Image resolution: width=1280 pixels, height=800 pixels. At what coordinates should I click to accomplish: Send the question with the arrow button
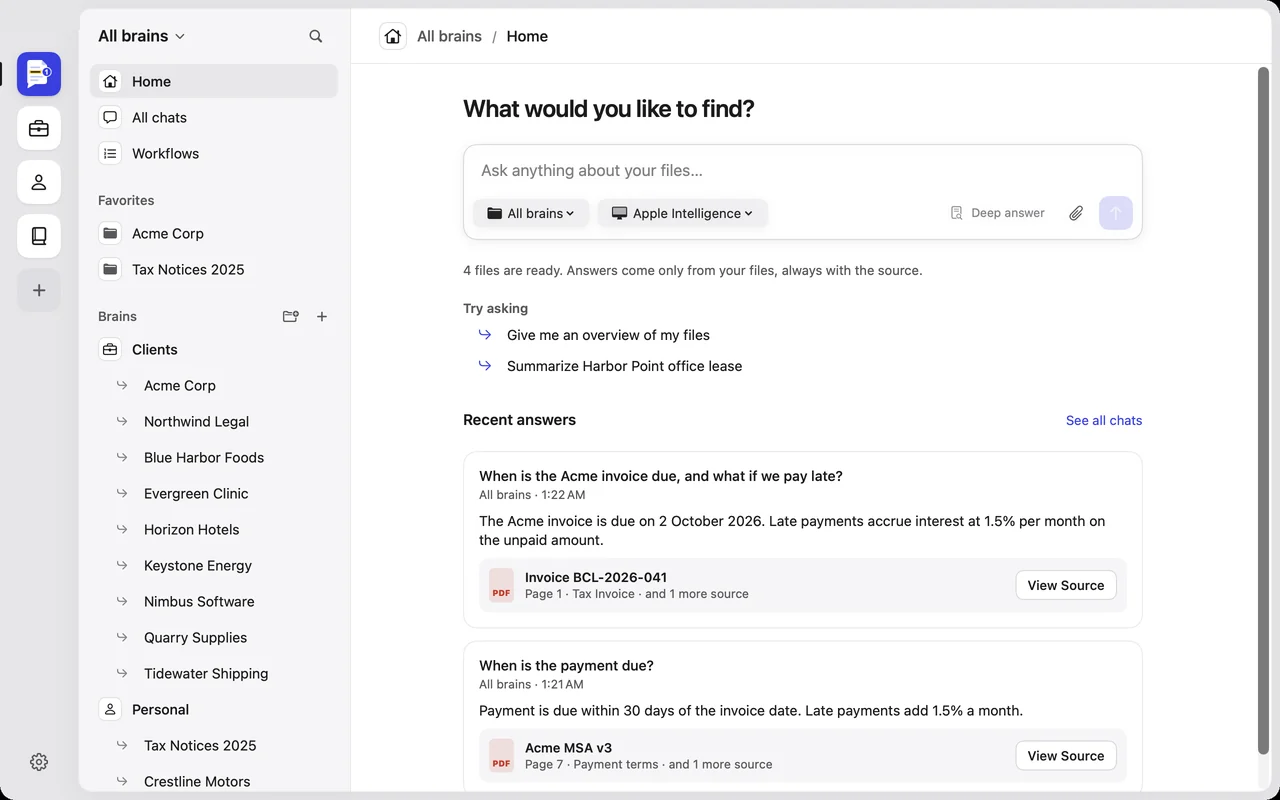pos(1116,213)
